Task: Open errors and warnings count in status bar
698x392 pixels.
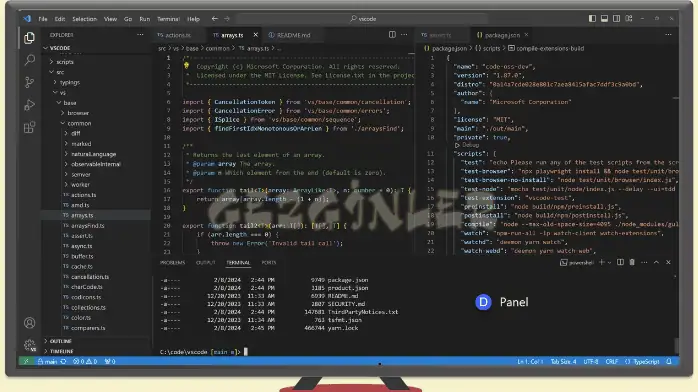Action: pos(85,361)
